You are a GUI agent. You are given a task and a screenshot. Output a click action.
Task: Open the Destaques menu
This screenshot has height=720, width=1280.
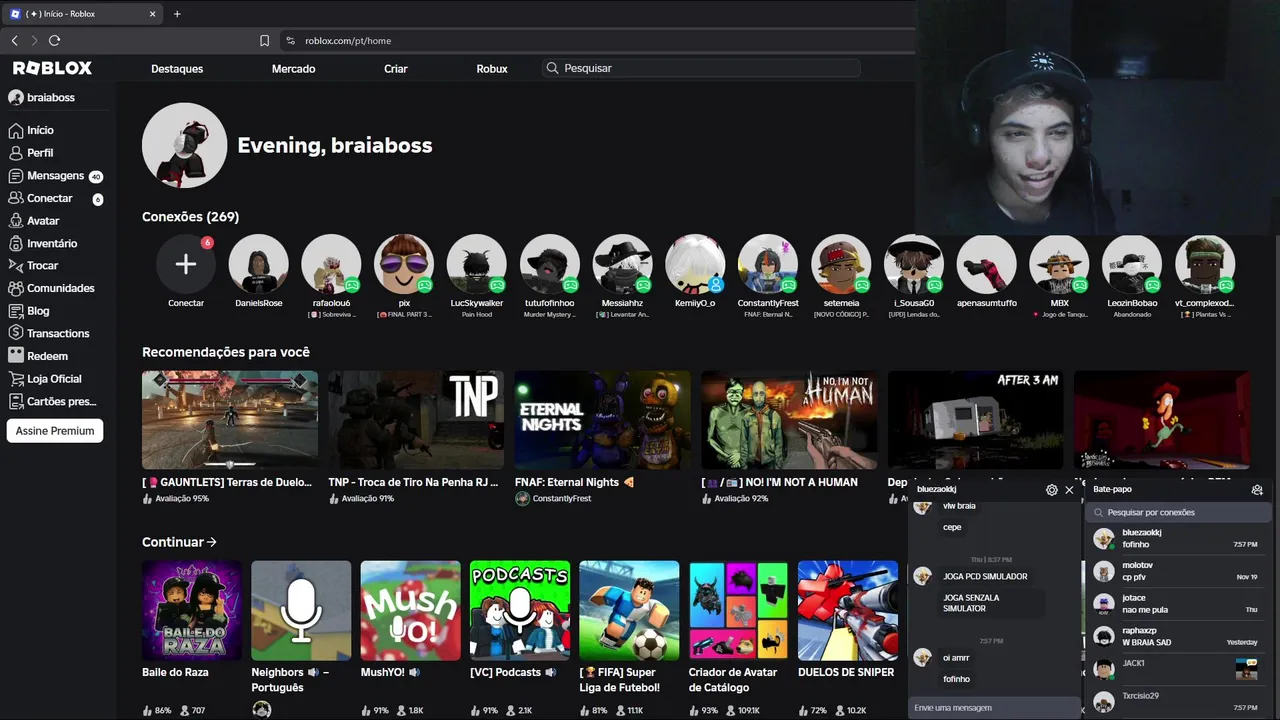coord(177,69)
